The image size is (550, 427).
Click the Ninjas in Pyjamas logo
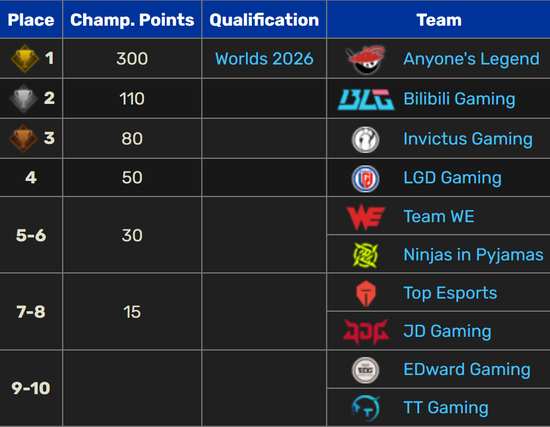365,255
